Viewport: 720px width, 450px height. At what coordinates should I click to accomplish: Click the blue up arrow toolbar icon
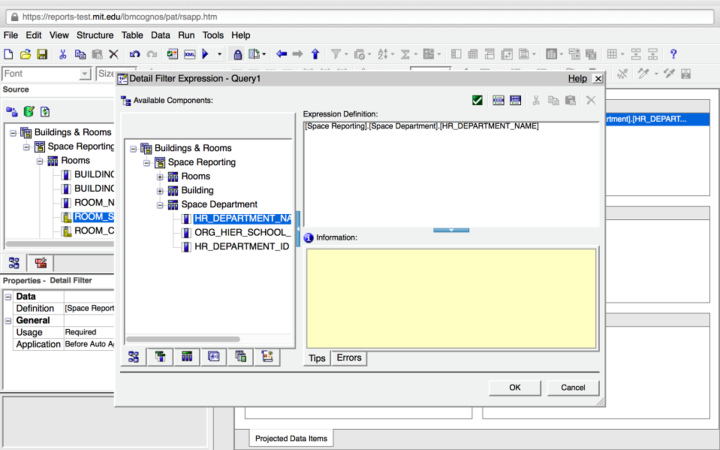[x=315, y=54]
